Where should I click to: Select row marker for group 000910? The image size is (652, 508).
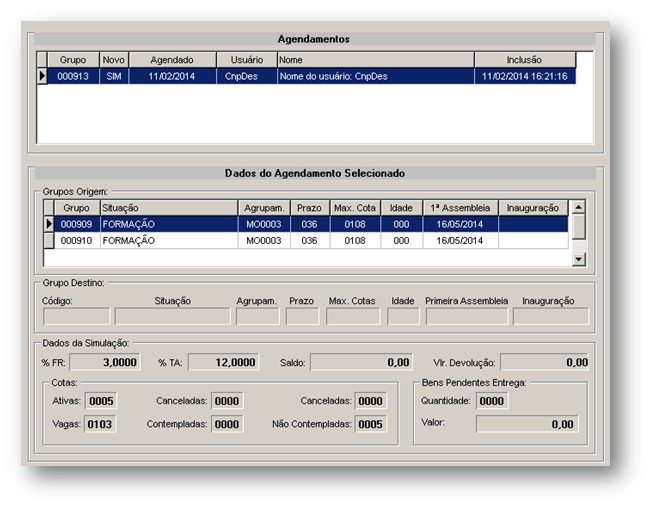49,240
